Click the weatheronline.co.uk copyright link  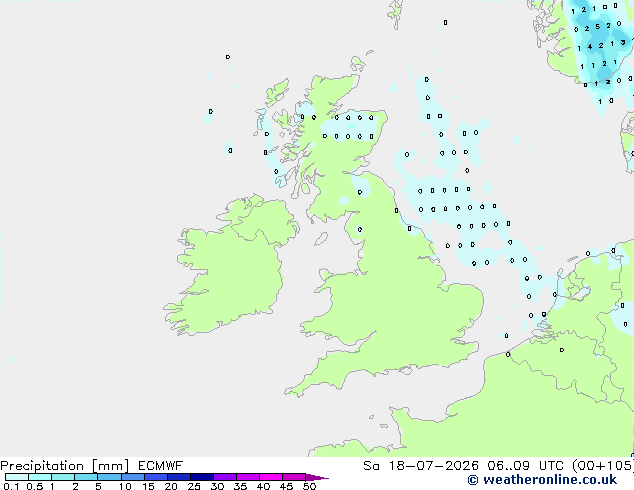click(x=542, y=480)
